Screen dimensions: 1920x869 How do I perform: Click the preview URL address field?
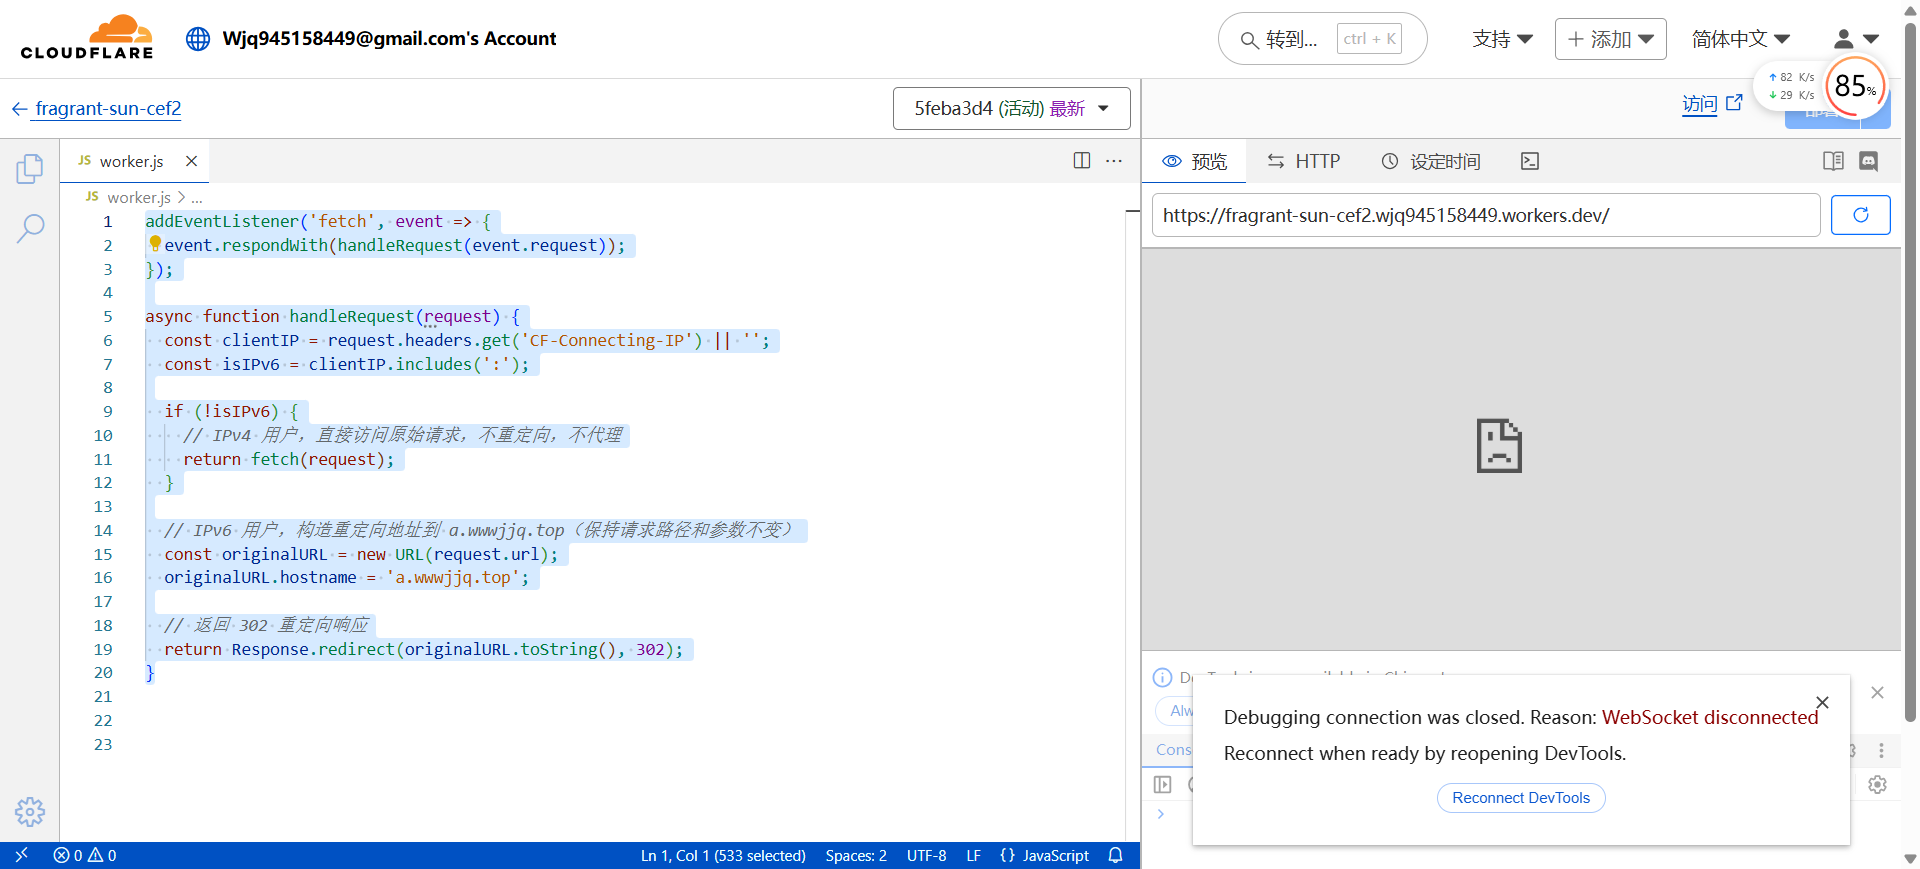(1486, 215)
